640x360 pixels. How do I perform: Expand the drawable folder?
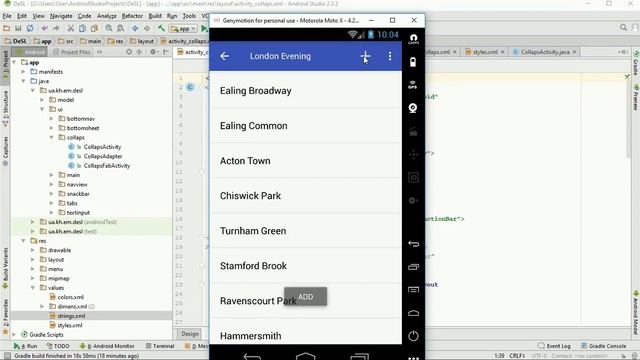33,250
